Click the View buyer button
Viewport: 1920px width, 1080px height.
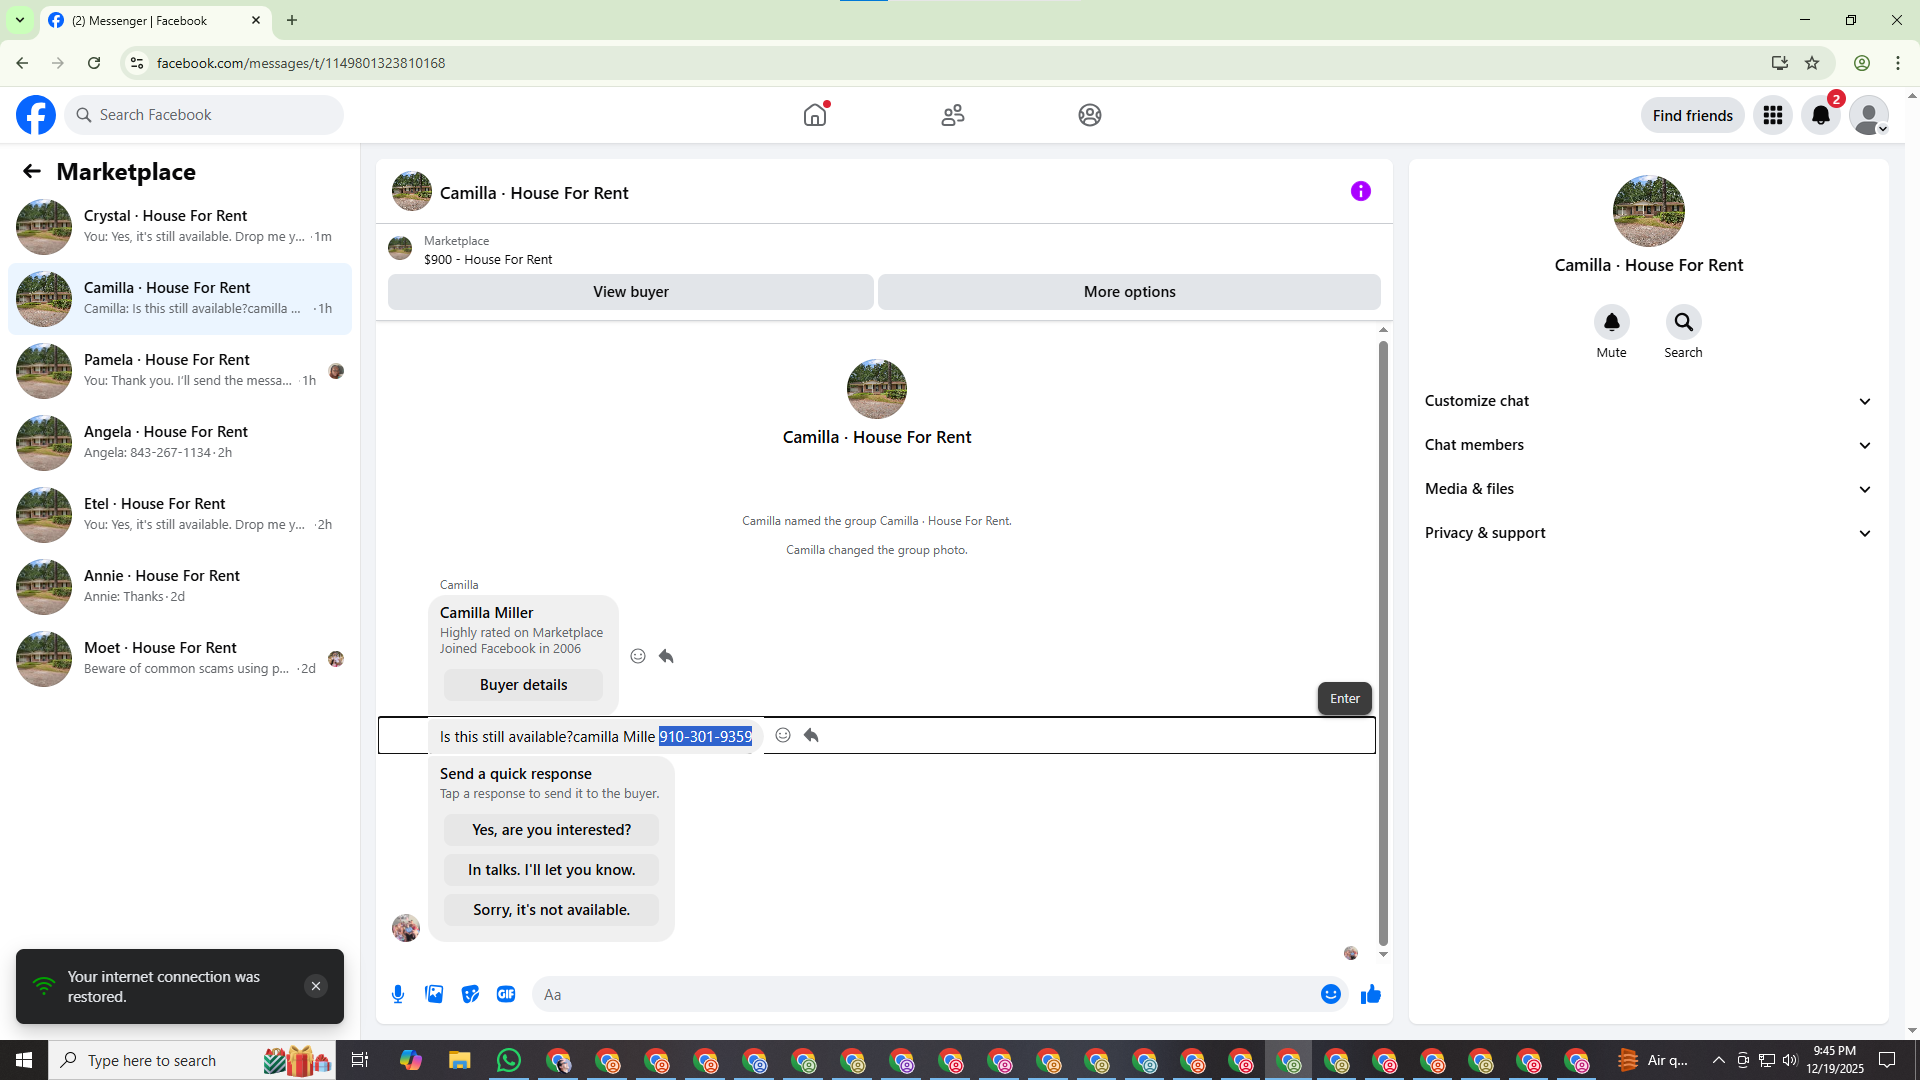point(630,292)
